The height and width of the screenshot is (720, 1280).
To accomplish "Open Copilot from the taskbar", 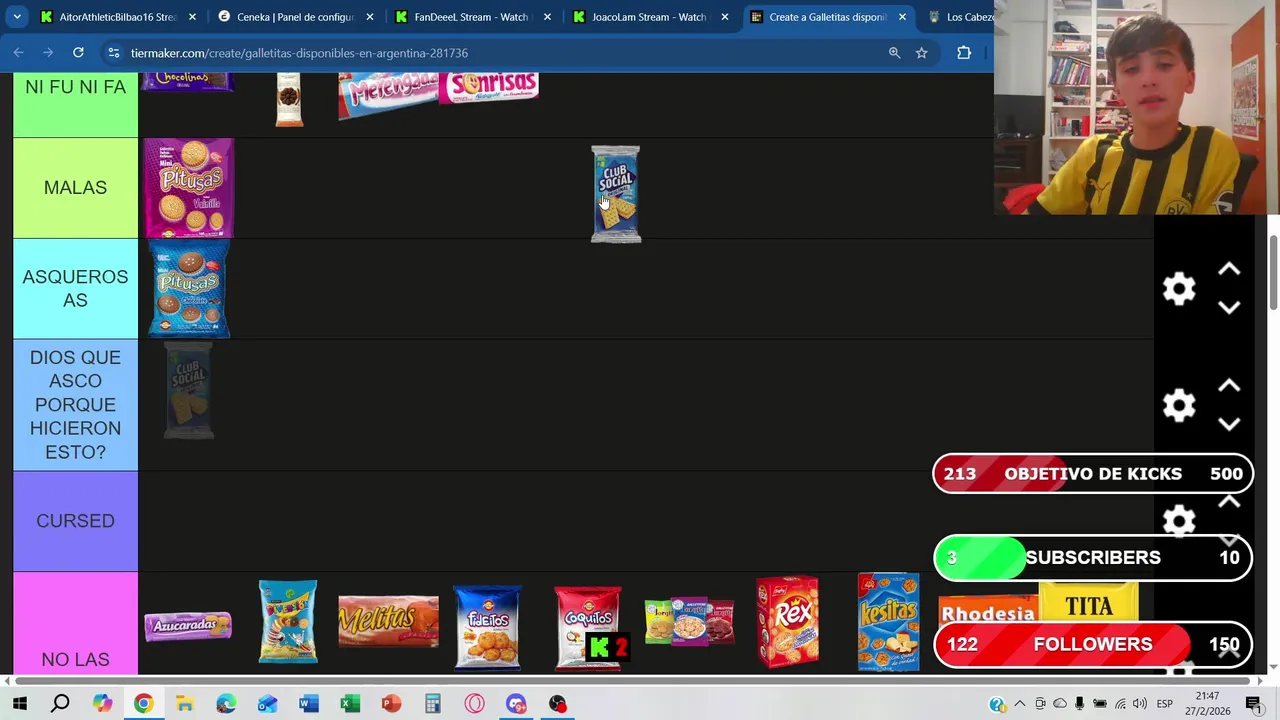I will pyautogui.click(x=102, y=704).
